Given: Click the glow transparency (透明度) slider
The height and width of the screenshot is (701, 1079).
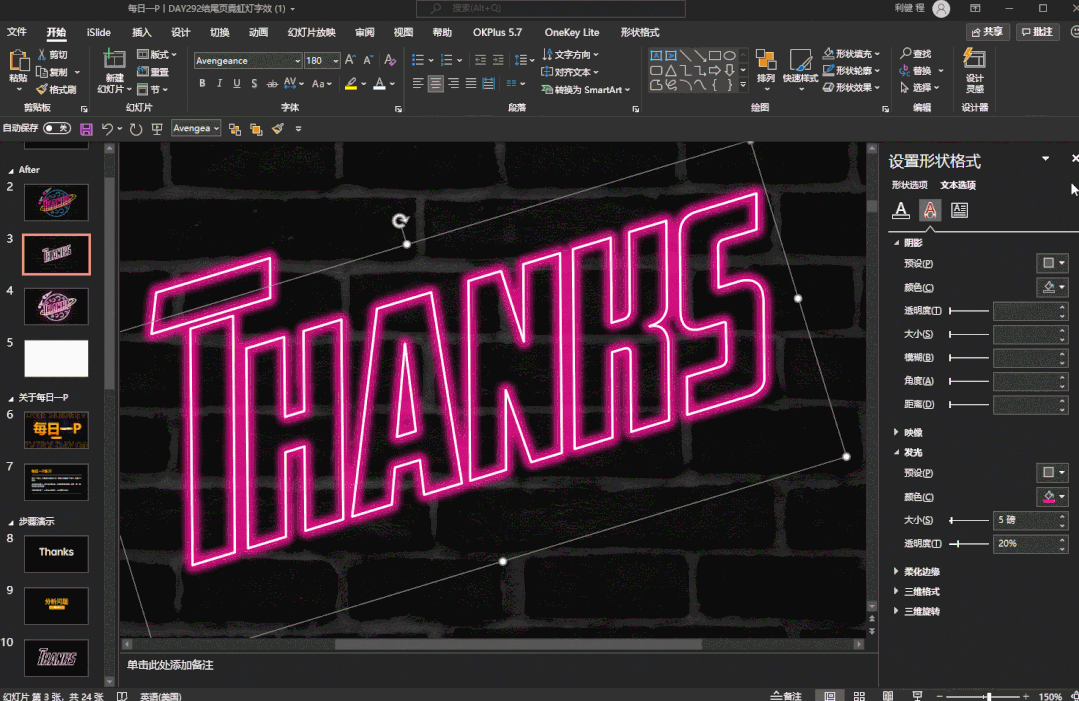Looking at the screenshot, I should point(969,543).
